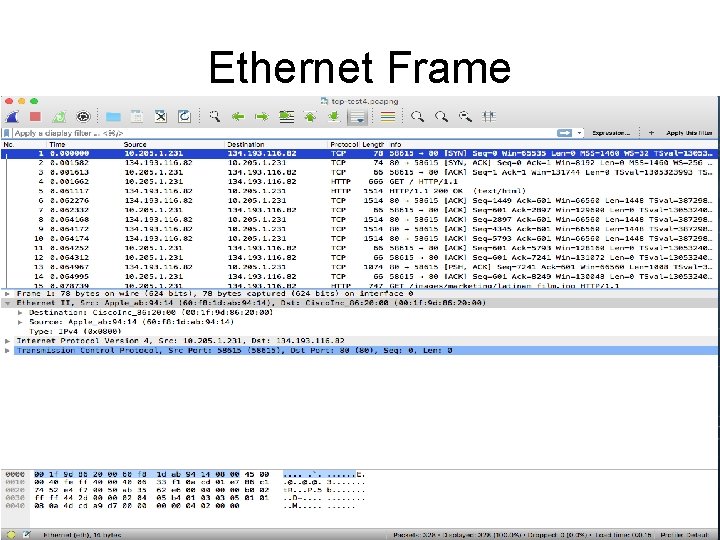Go to a specified packet
The image size is (720, 540).
click(287, 117)
